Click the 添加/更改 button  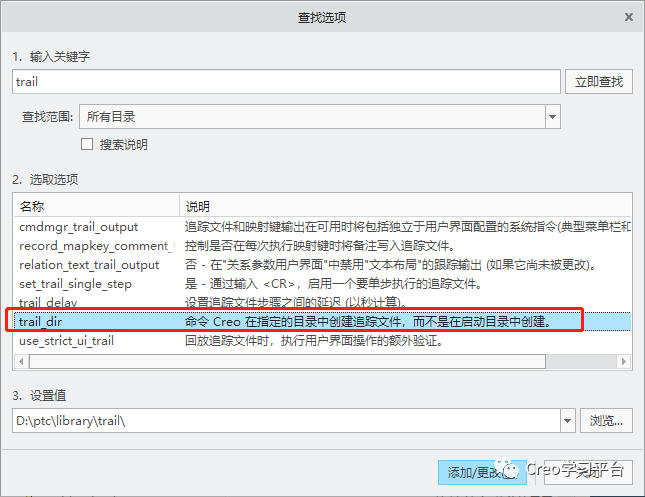click(x=482, y=472)
